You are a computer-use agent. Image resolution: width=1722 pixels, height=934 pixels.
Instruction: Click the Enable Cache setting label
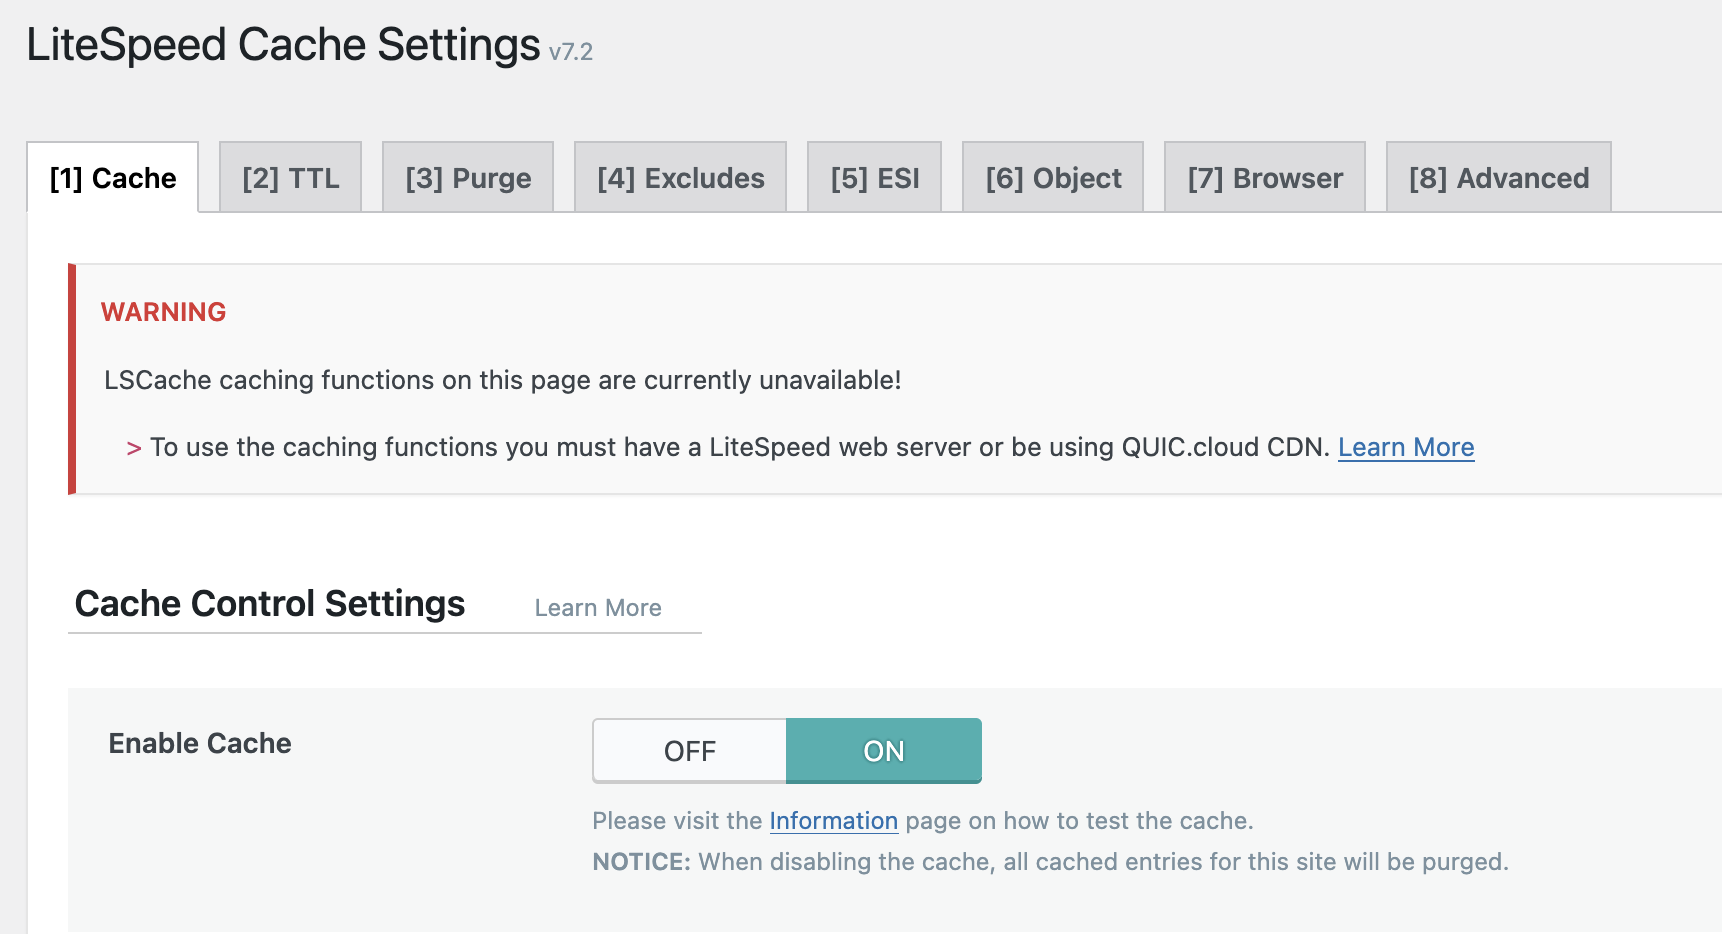pos(200,743)
